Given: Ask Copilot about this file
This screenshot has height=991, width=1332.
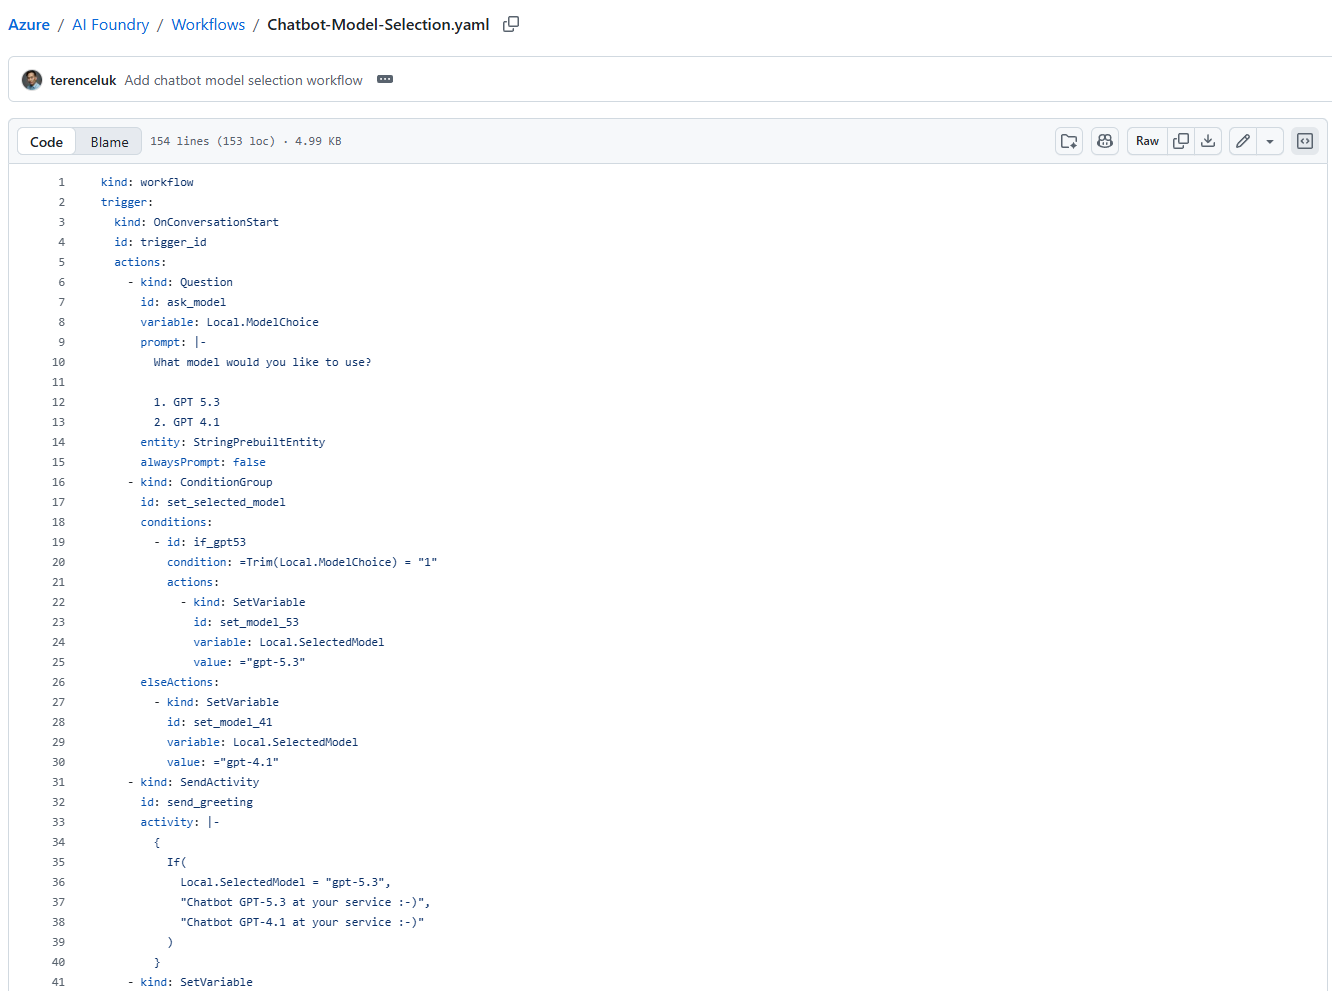Looking at the screenshot, I should pyautogui.click(x=1105, y=141).
